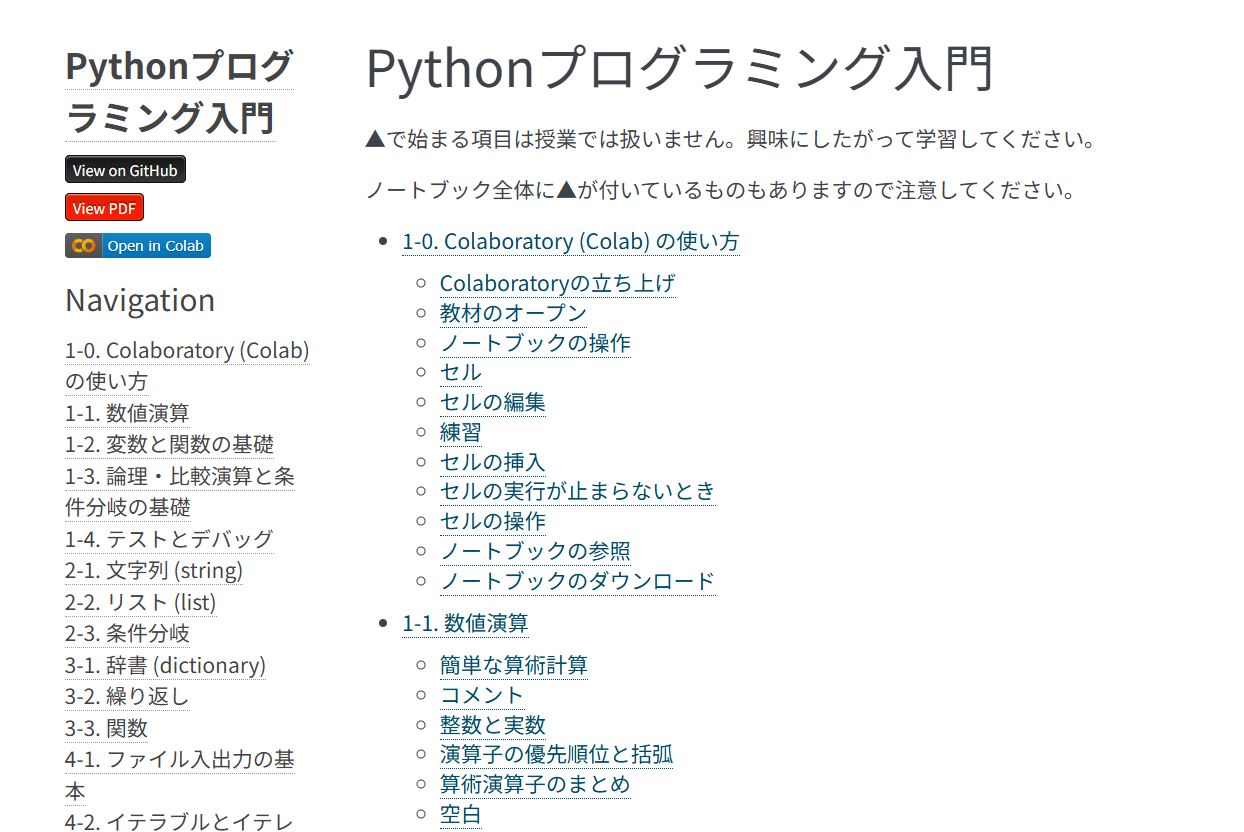The height and width of the screenshot is (832, 1244).
Task: Open the 演算子の優先順位と括弧 link
Action: (x=556, y=755)
